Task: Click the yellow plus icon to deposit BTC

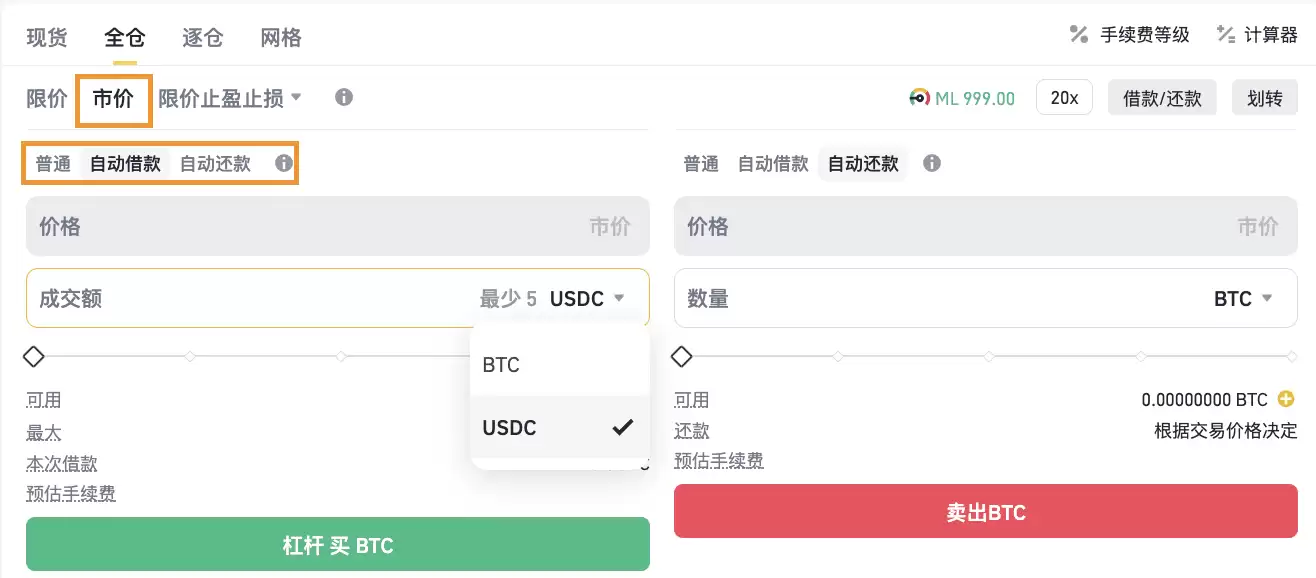Action: [1285, 399]
